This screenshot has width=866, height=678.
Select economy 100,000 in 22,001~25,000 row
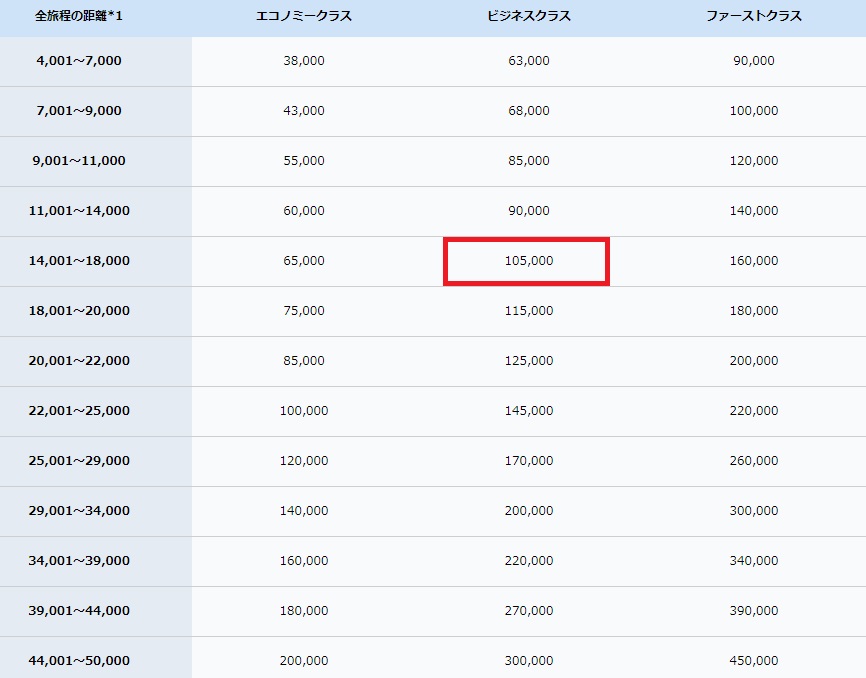304,411
